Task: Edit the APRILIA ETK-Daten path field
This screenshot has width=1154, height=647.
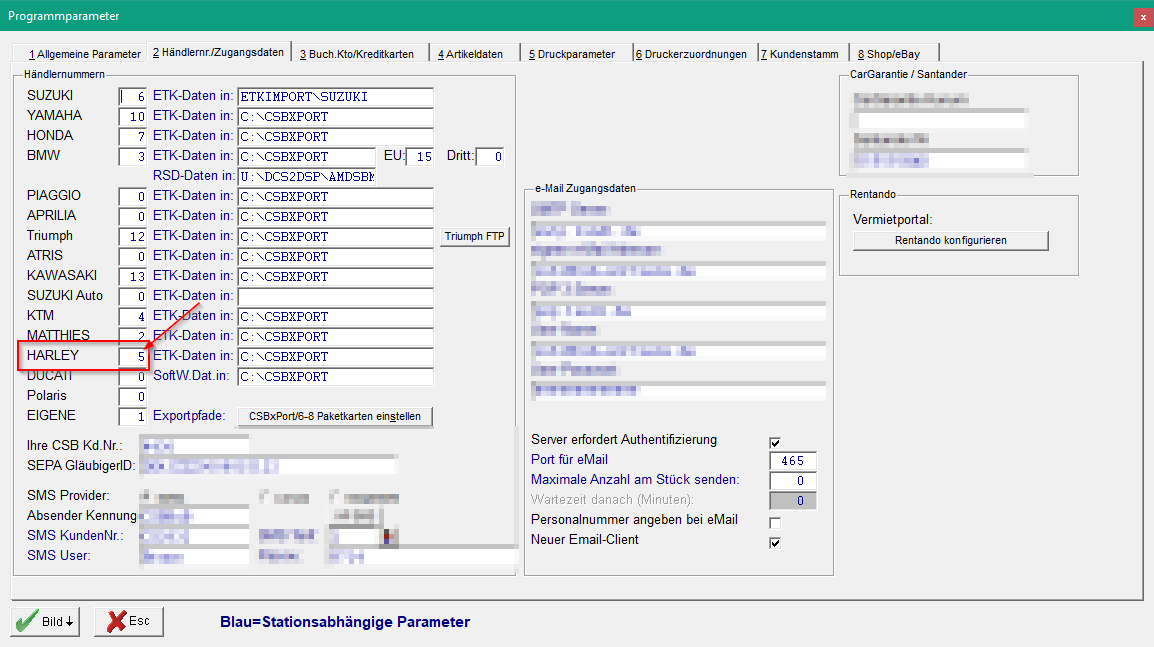Action: [x=336, y=216]
